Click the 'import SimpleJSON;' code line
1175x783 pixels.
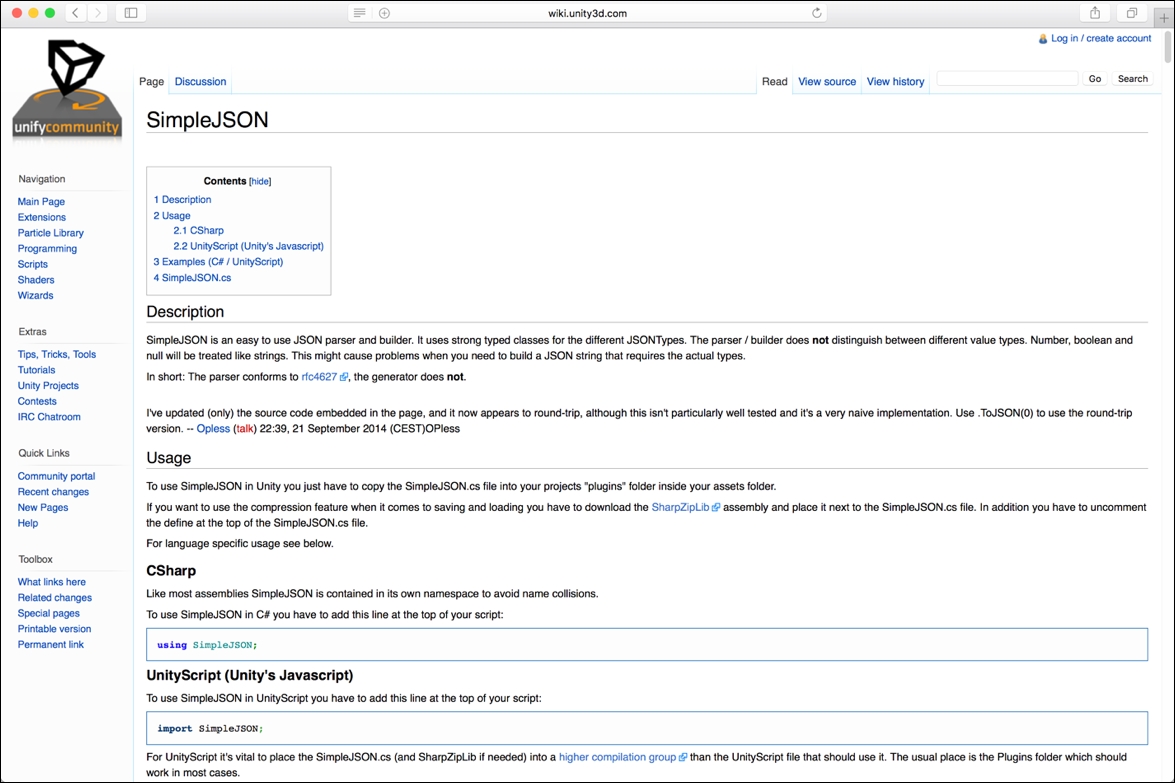pos(210,728)
